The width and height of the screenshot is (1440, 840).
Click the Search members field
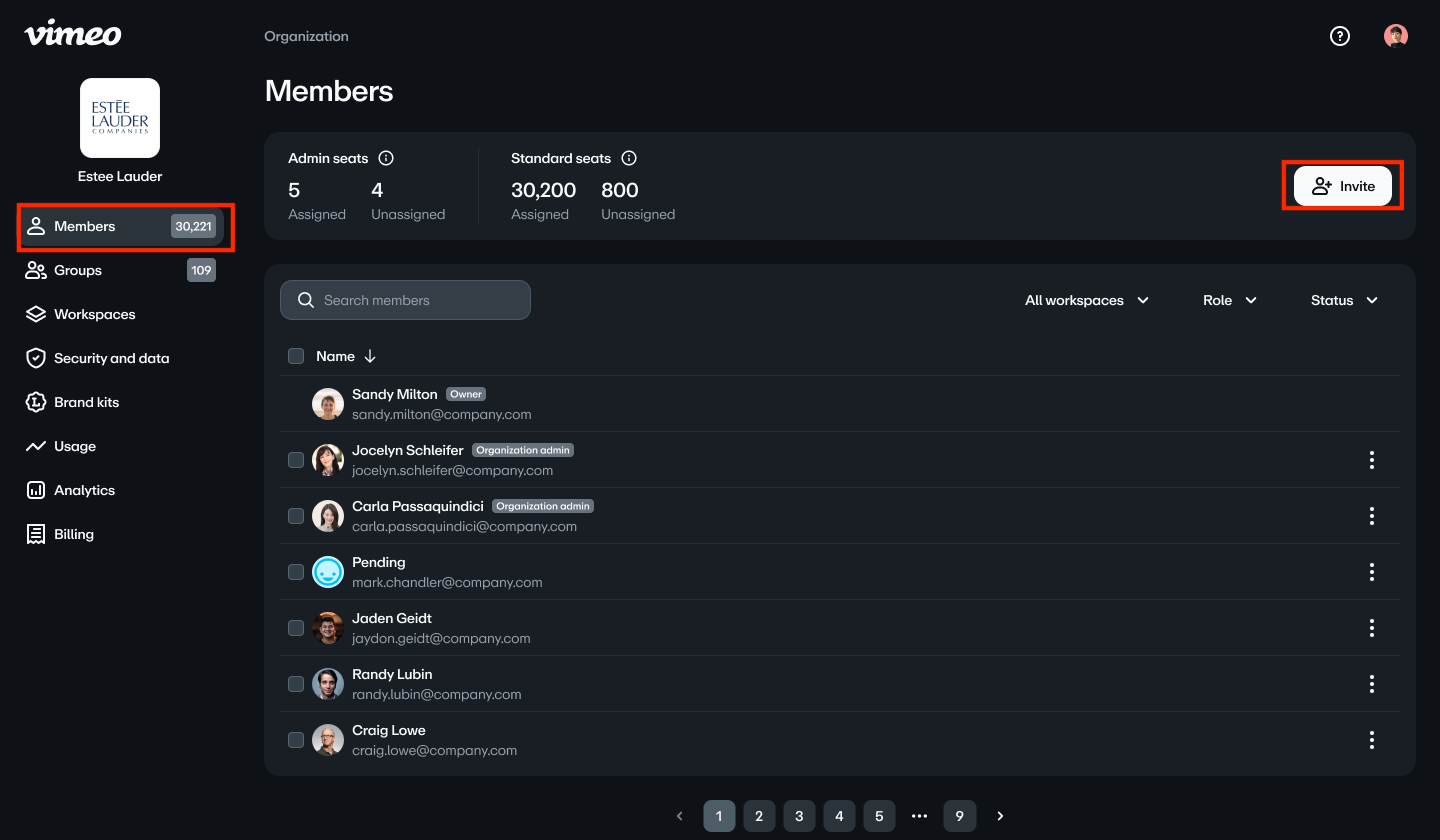(405, 300)
